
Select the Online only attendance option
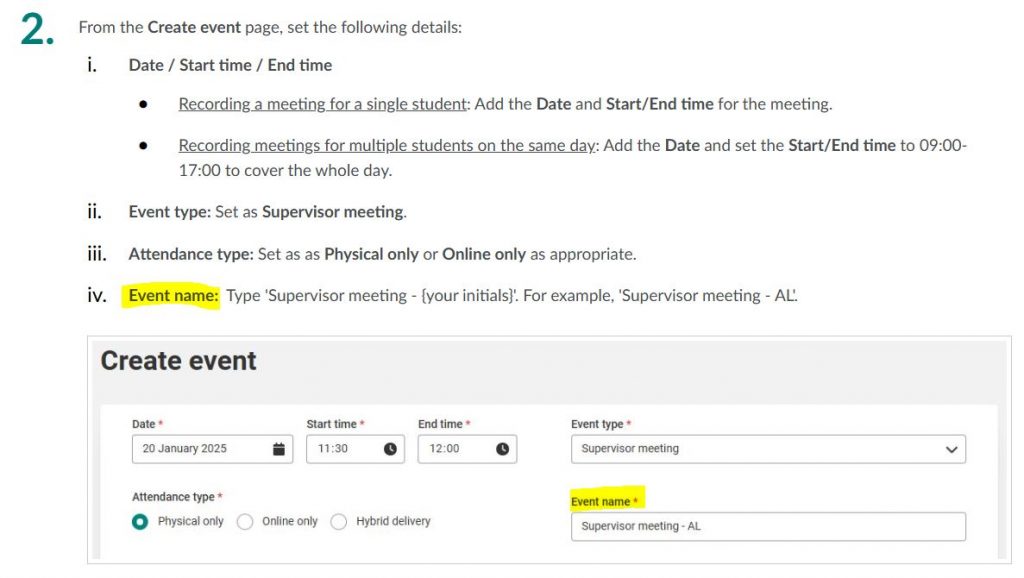coord(245,521)
